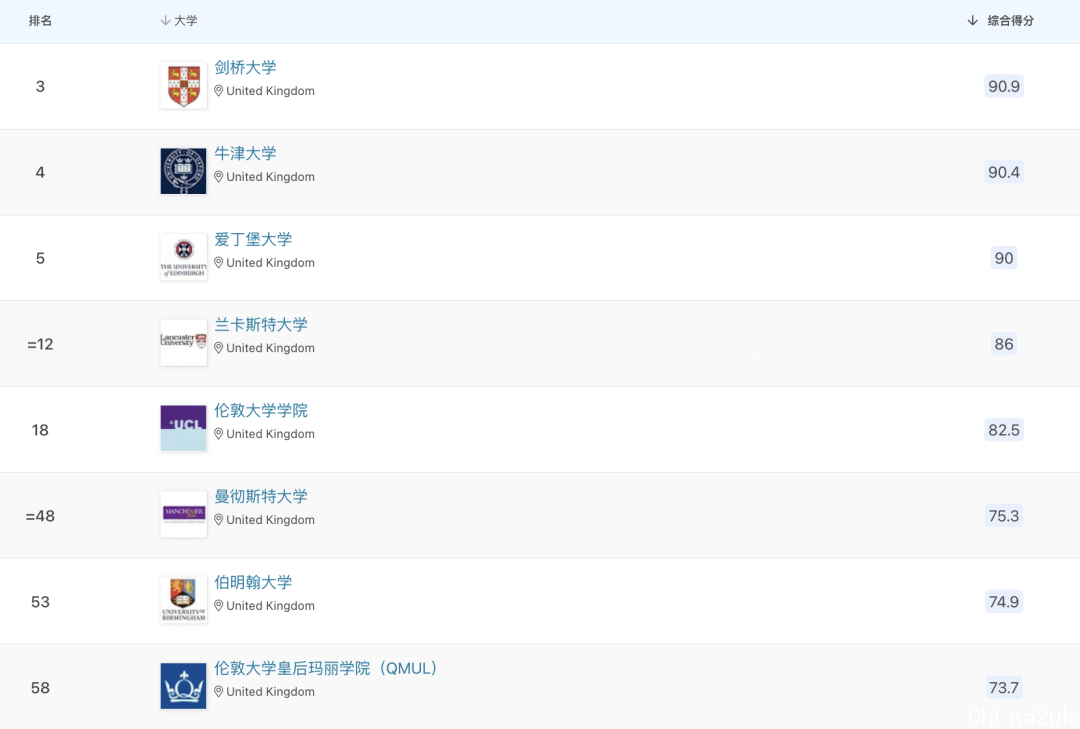Viewport: 1080px width, 729px height.
Task: Click the University of Birmingham crest
Action: coord(183,601)
